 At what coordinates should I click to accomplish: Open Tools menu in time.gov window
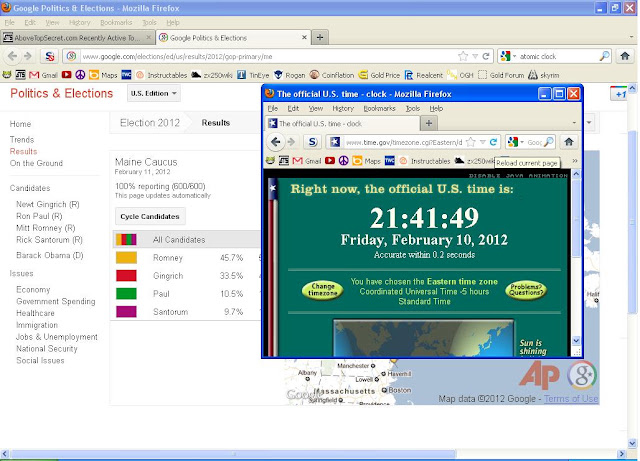point(413,108)
